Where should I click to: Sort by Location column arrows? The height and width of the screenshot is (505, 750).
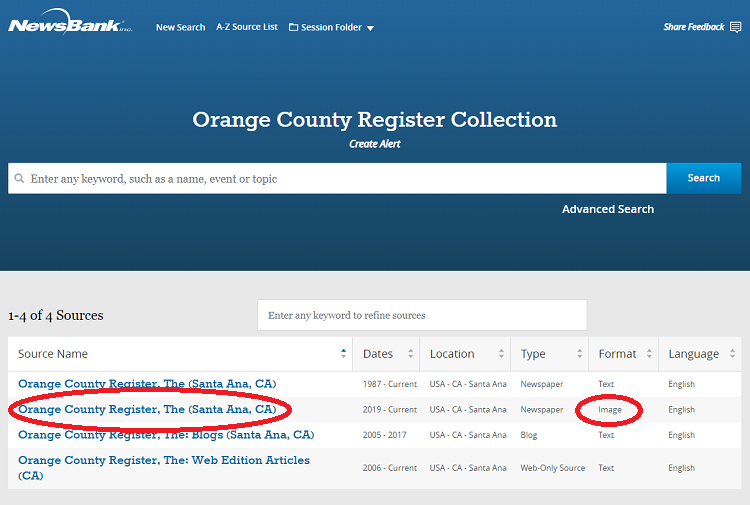click(x=501, y=353)
